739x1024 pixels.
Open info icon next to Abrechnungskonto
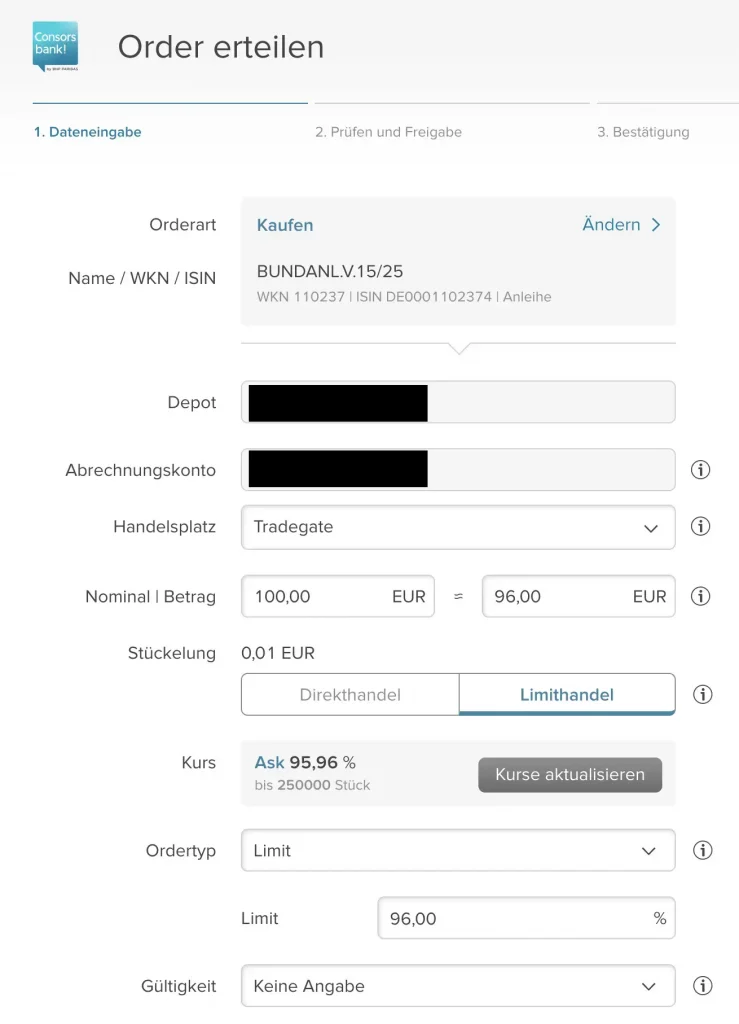click(700, 470)
